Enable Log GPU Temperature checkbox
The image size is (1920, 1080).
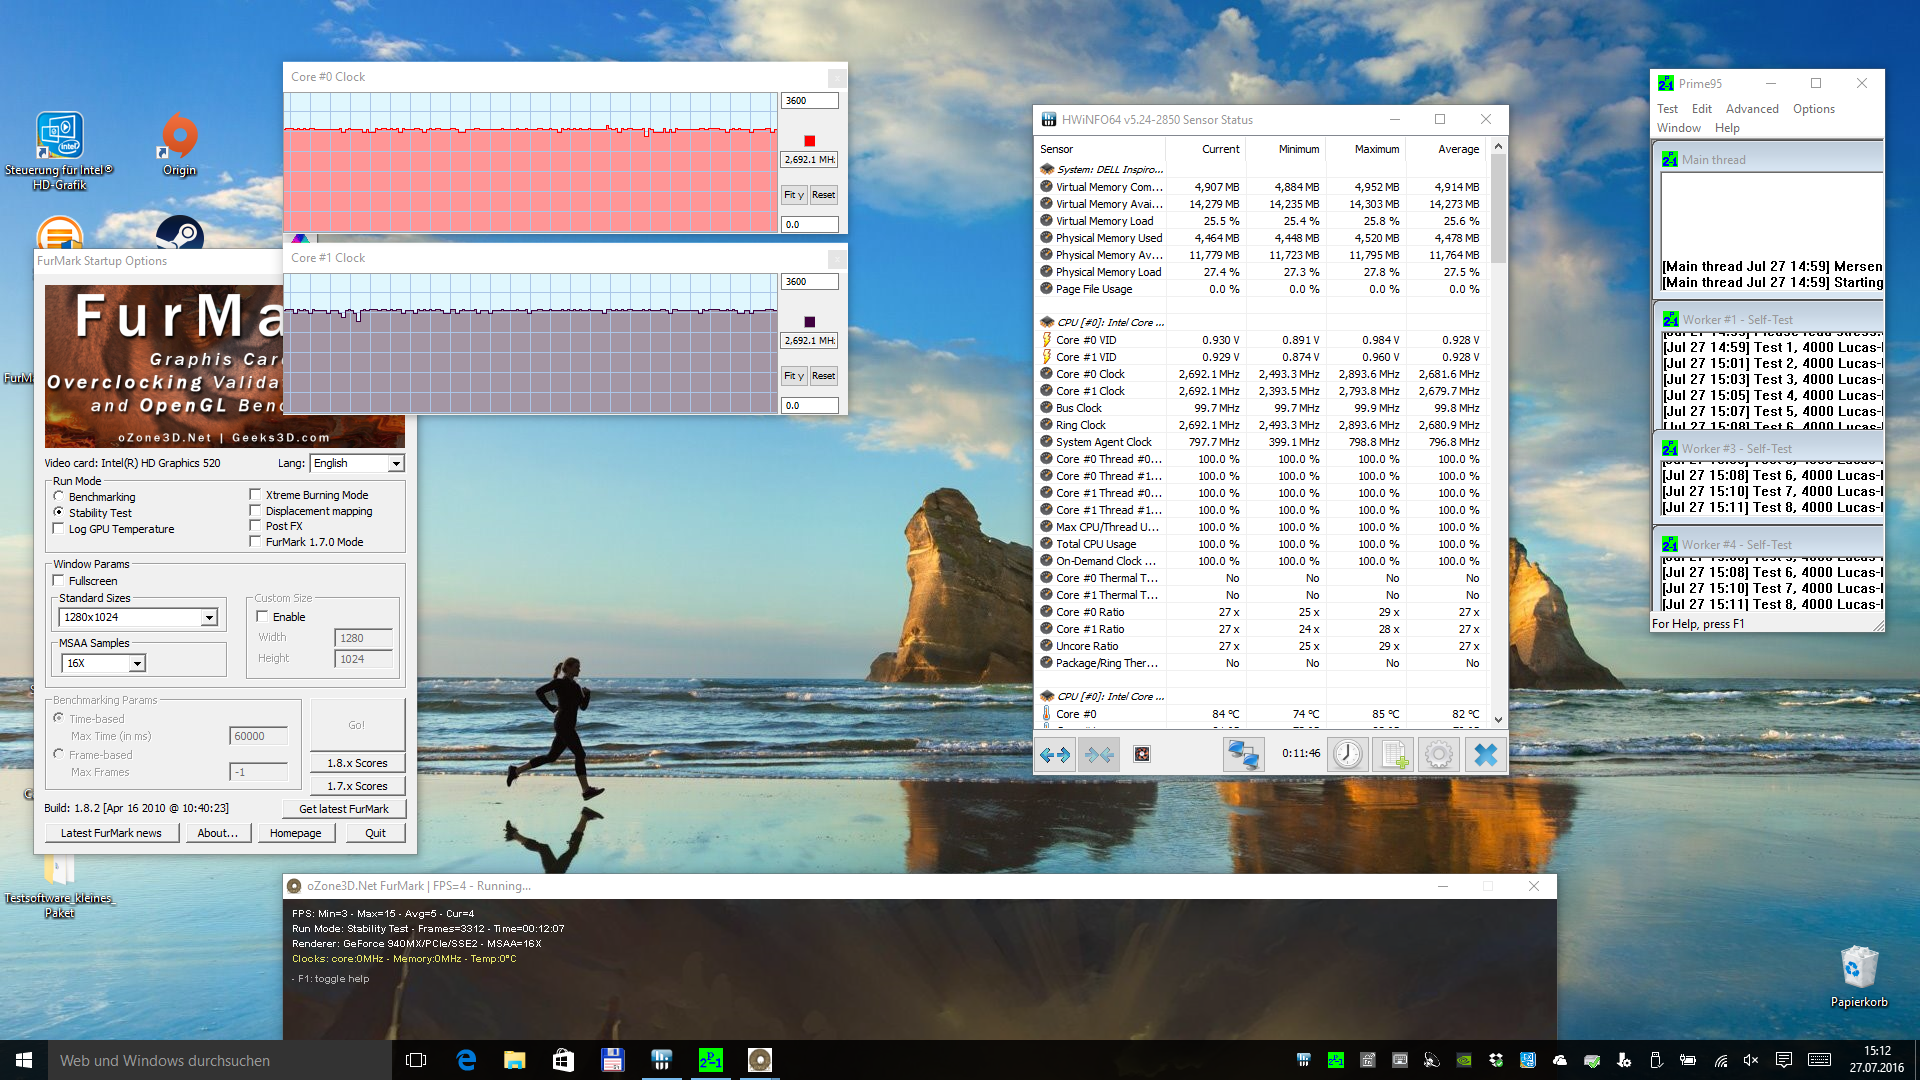pos(113,529)
